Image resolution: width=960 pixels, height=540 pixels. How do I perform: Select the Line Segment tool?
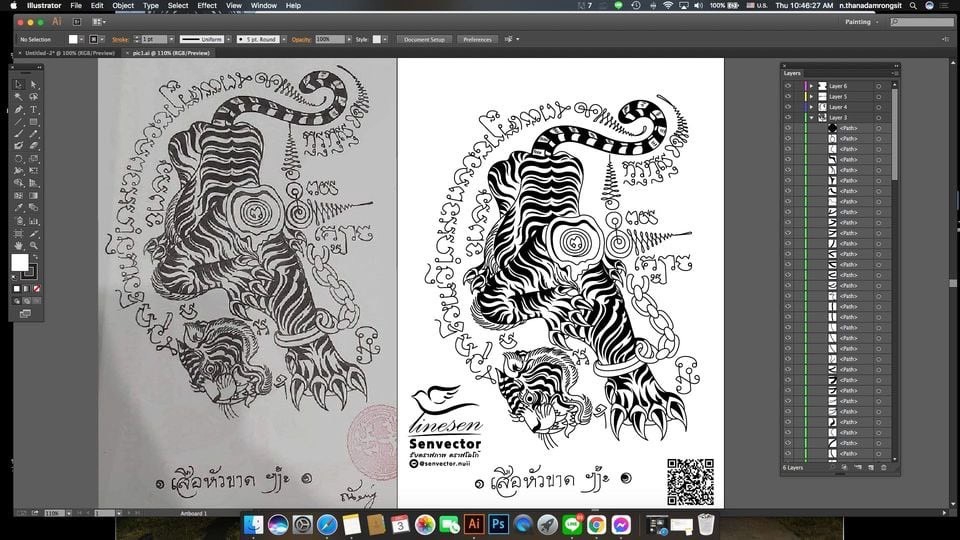(19, 122)
